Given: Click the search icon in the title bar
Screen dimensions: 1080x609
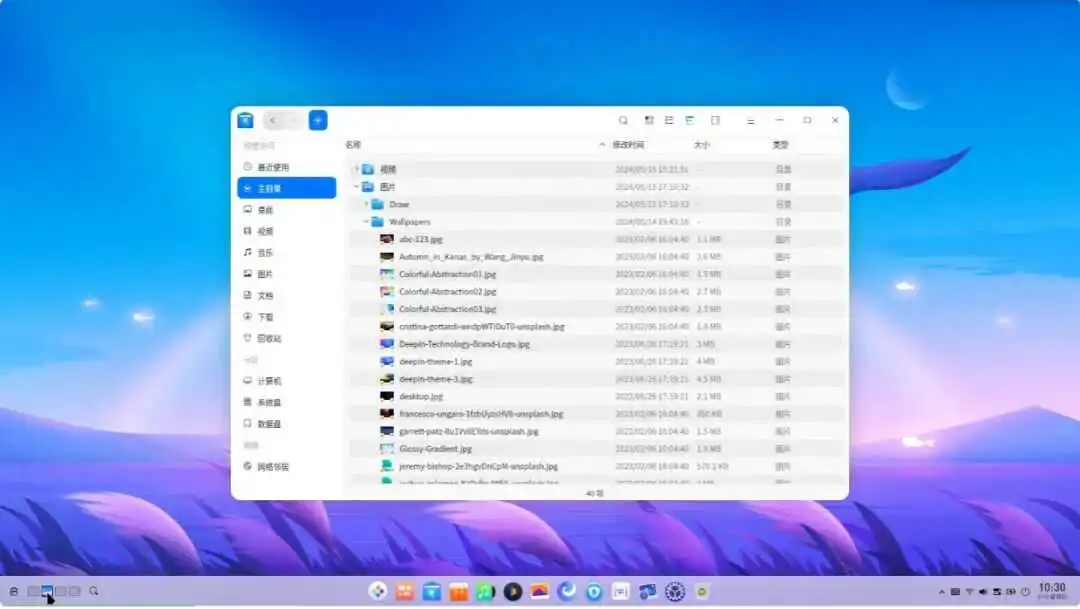Looking at the screenshot, I should pos(623,120).
